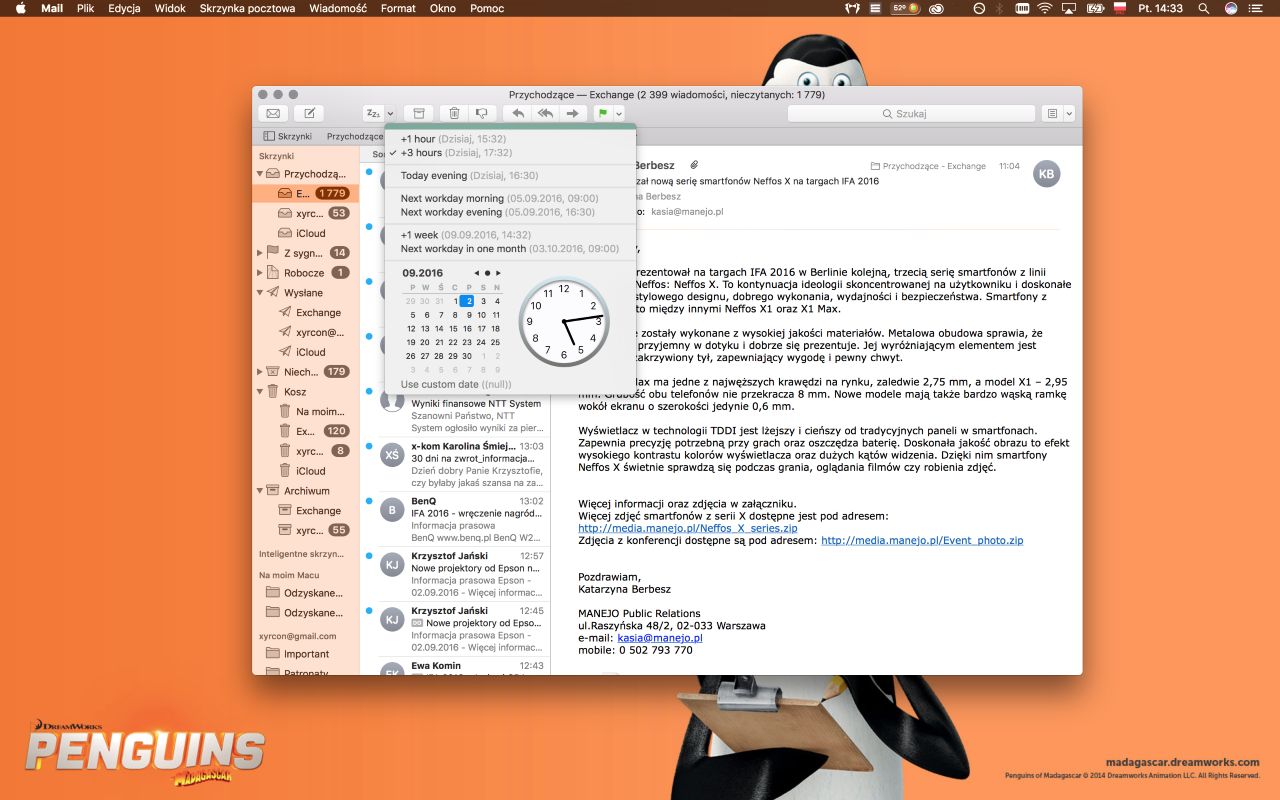Image resolution: width=1280 pixels, height=800 pixels.
Task: Archive the message using the box icon
Action: point(419,114)
